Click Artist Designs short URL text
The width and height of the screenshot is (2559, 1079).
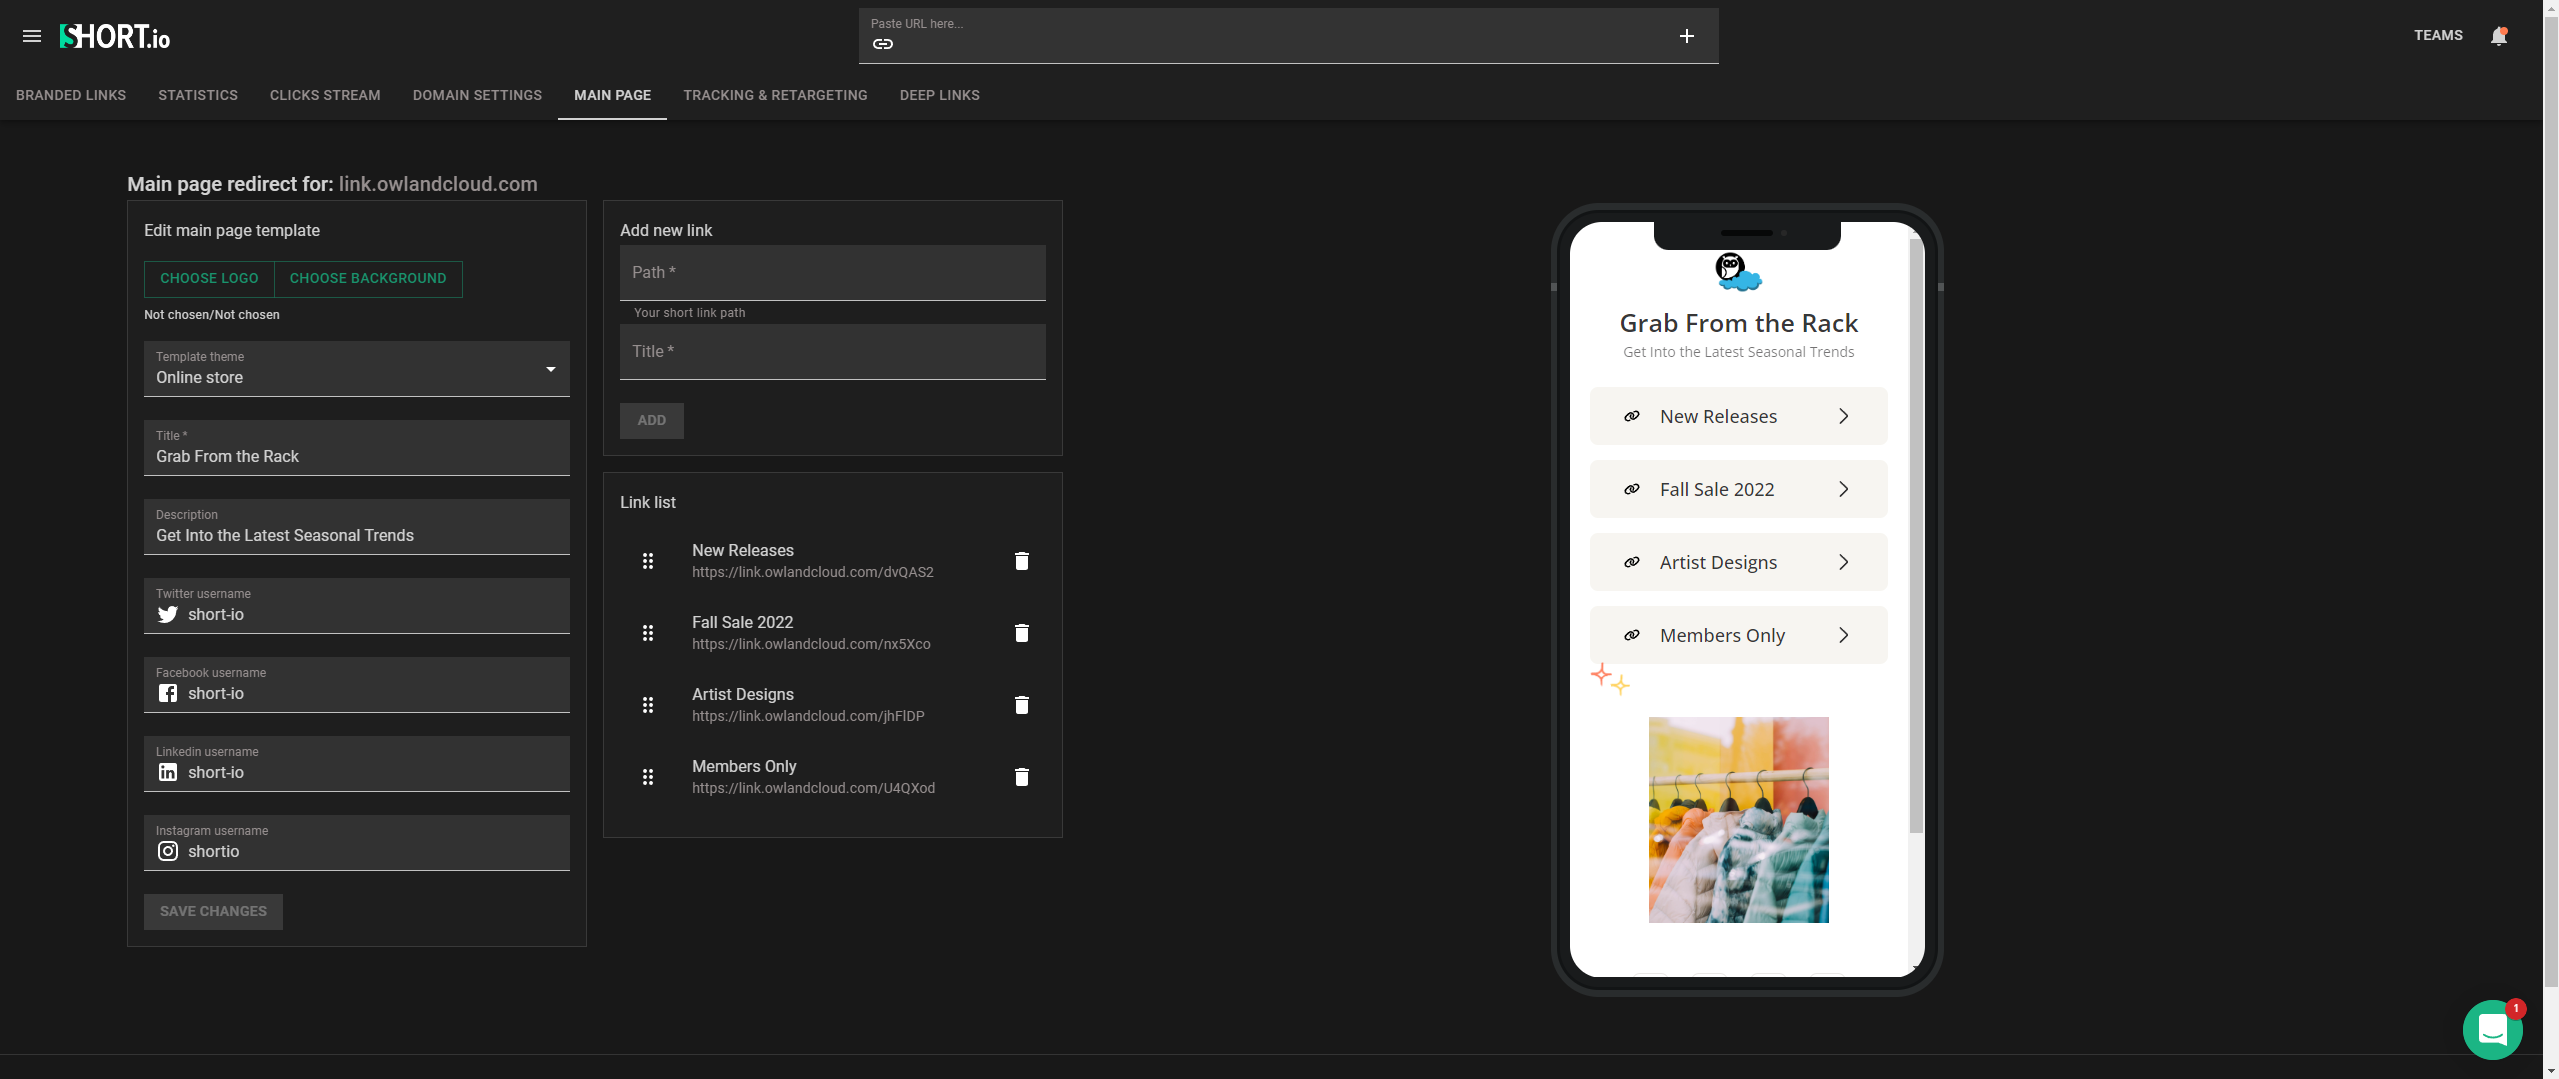pyautogui.click(x=808, y=716)
